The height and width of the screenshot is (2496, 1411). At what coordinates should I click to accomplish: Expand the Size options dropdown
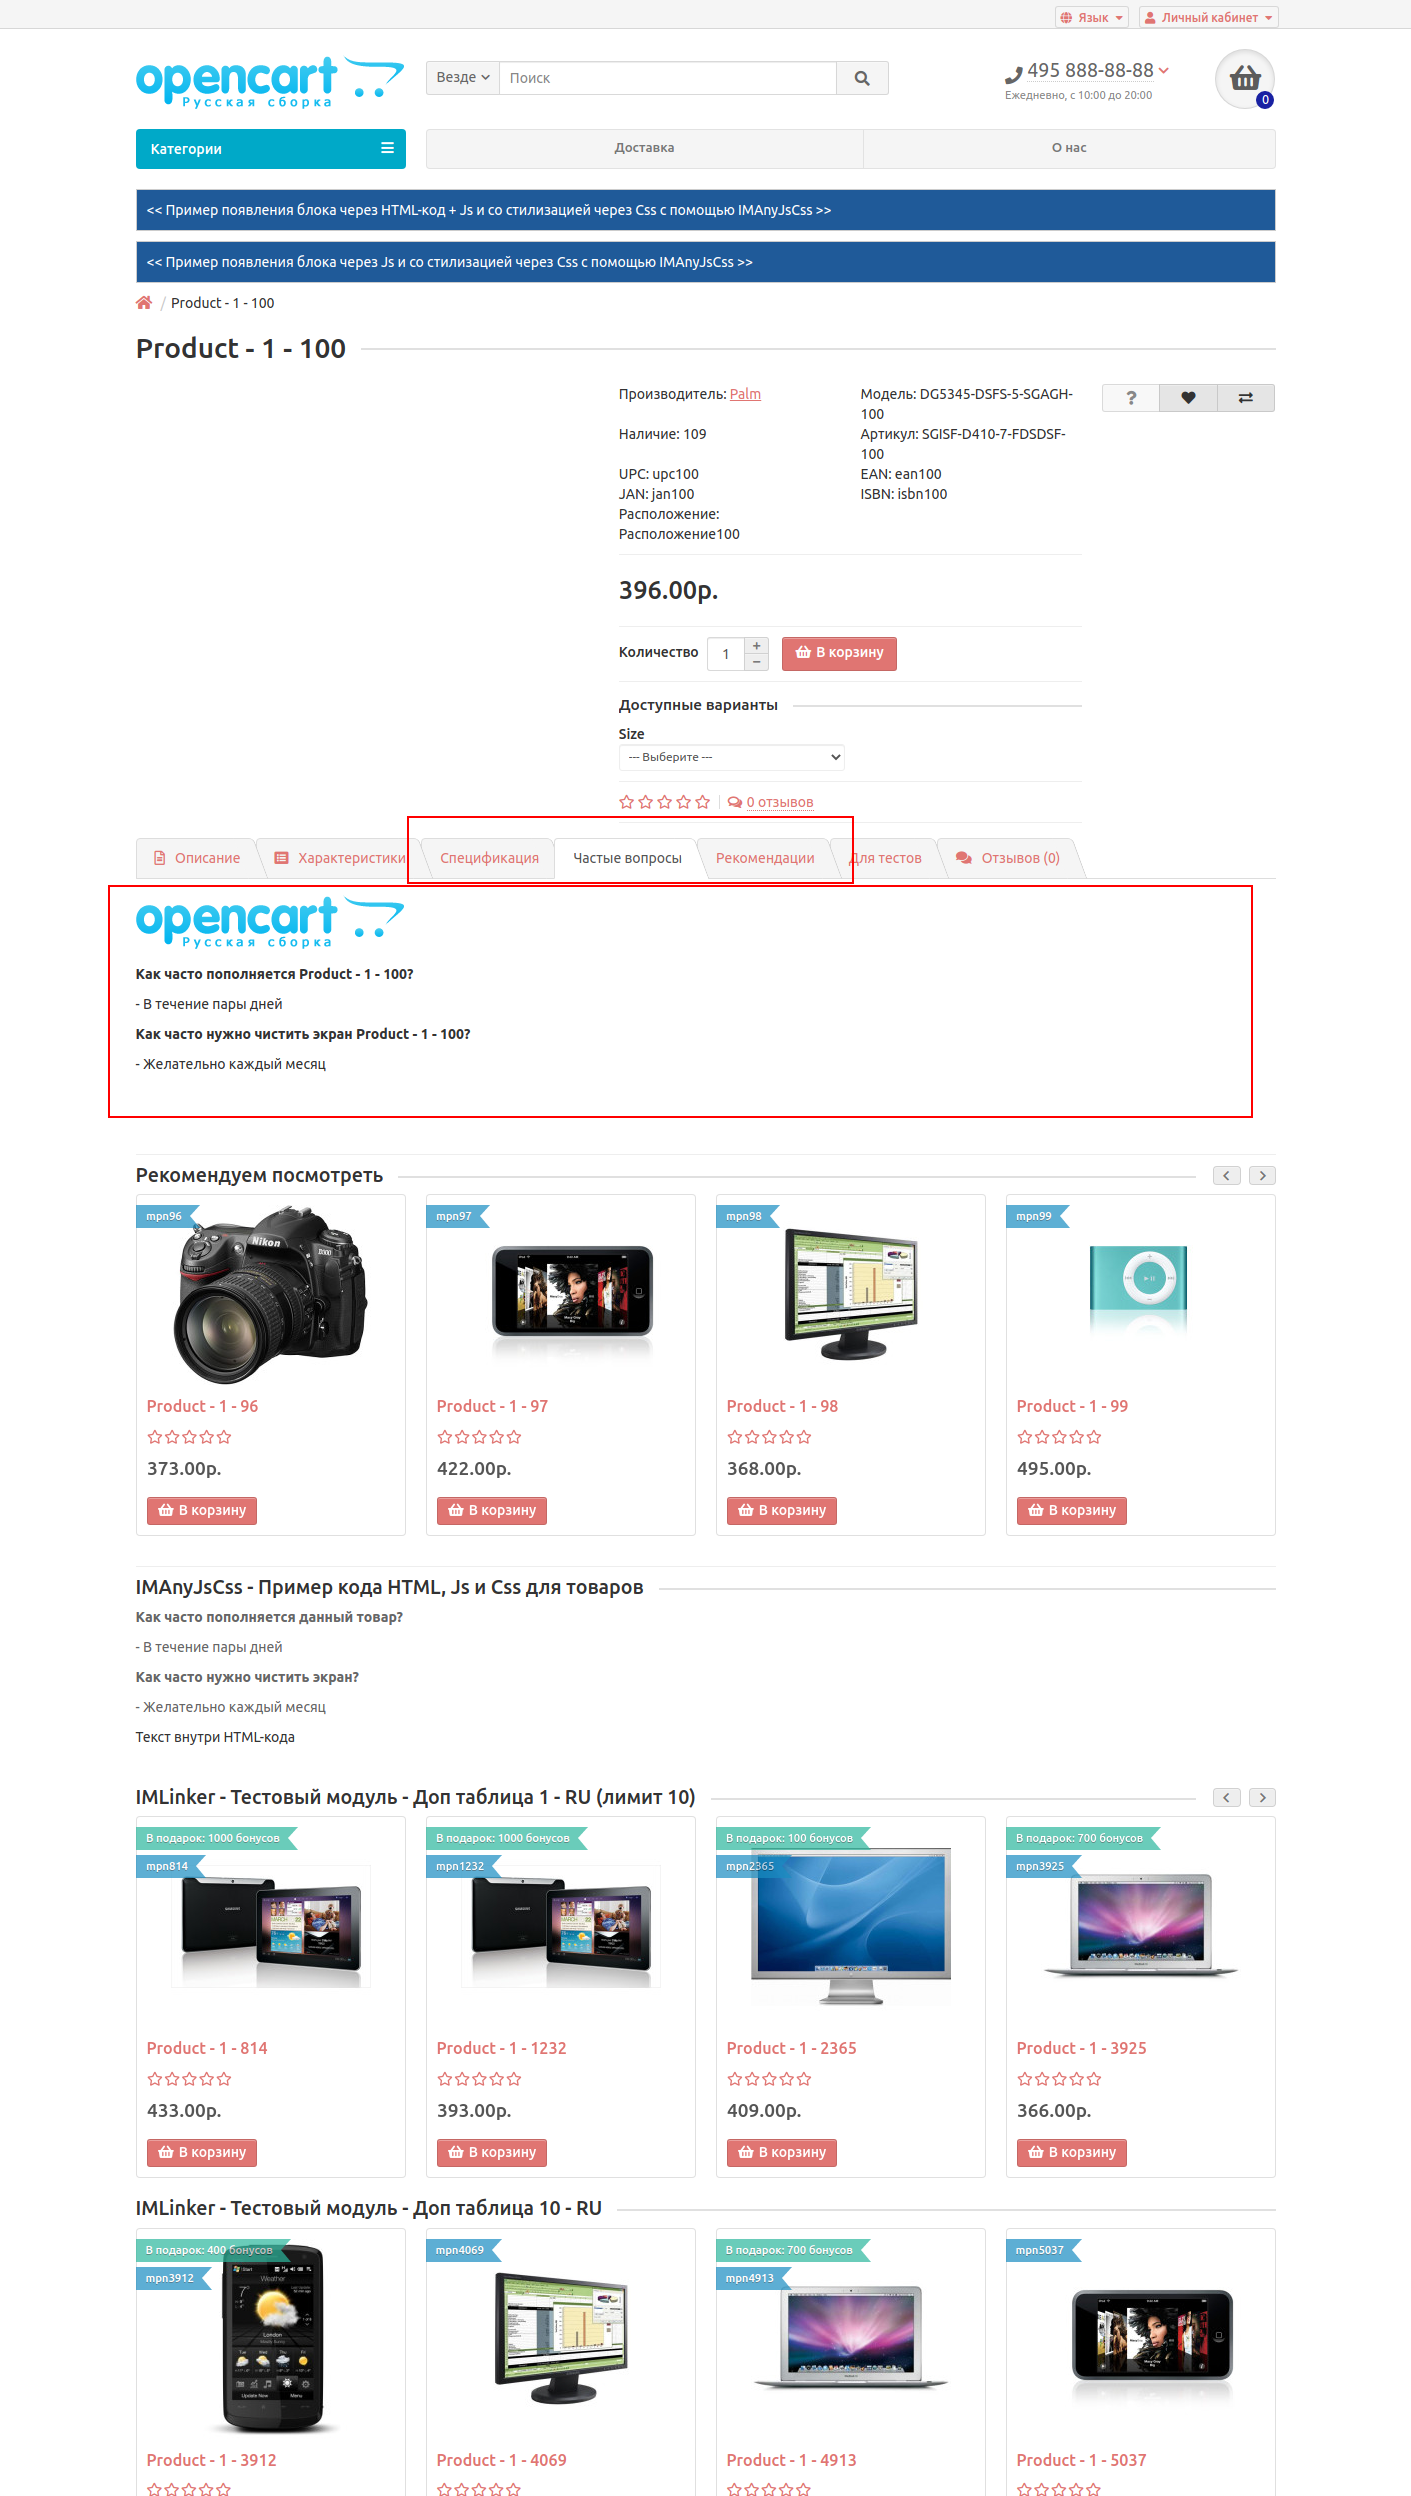tap(732, 757)
